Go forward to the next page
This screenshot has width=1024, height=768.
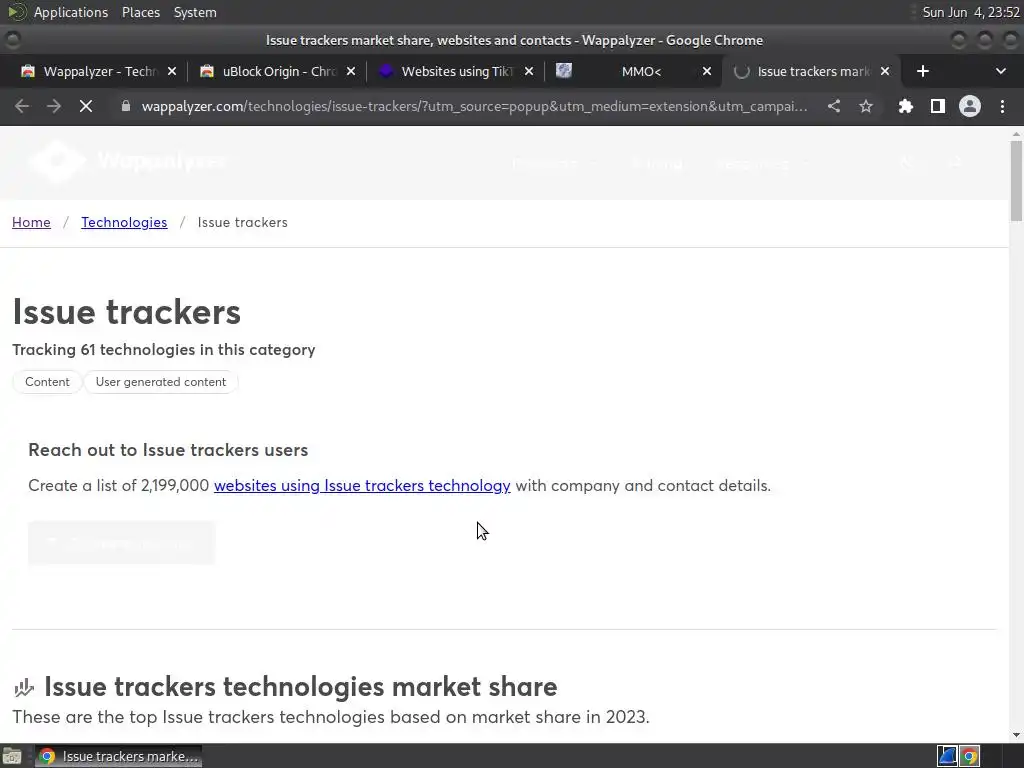[54, 106]
